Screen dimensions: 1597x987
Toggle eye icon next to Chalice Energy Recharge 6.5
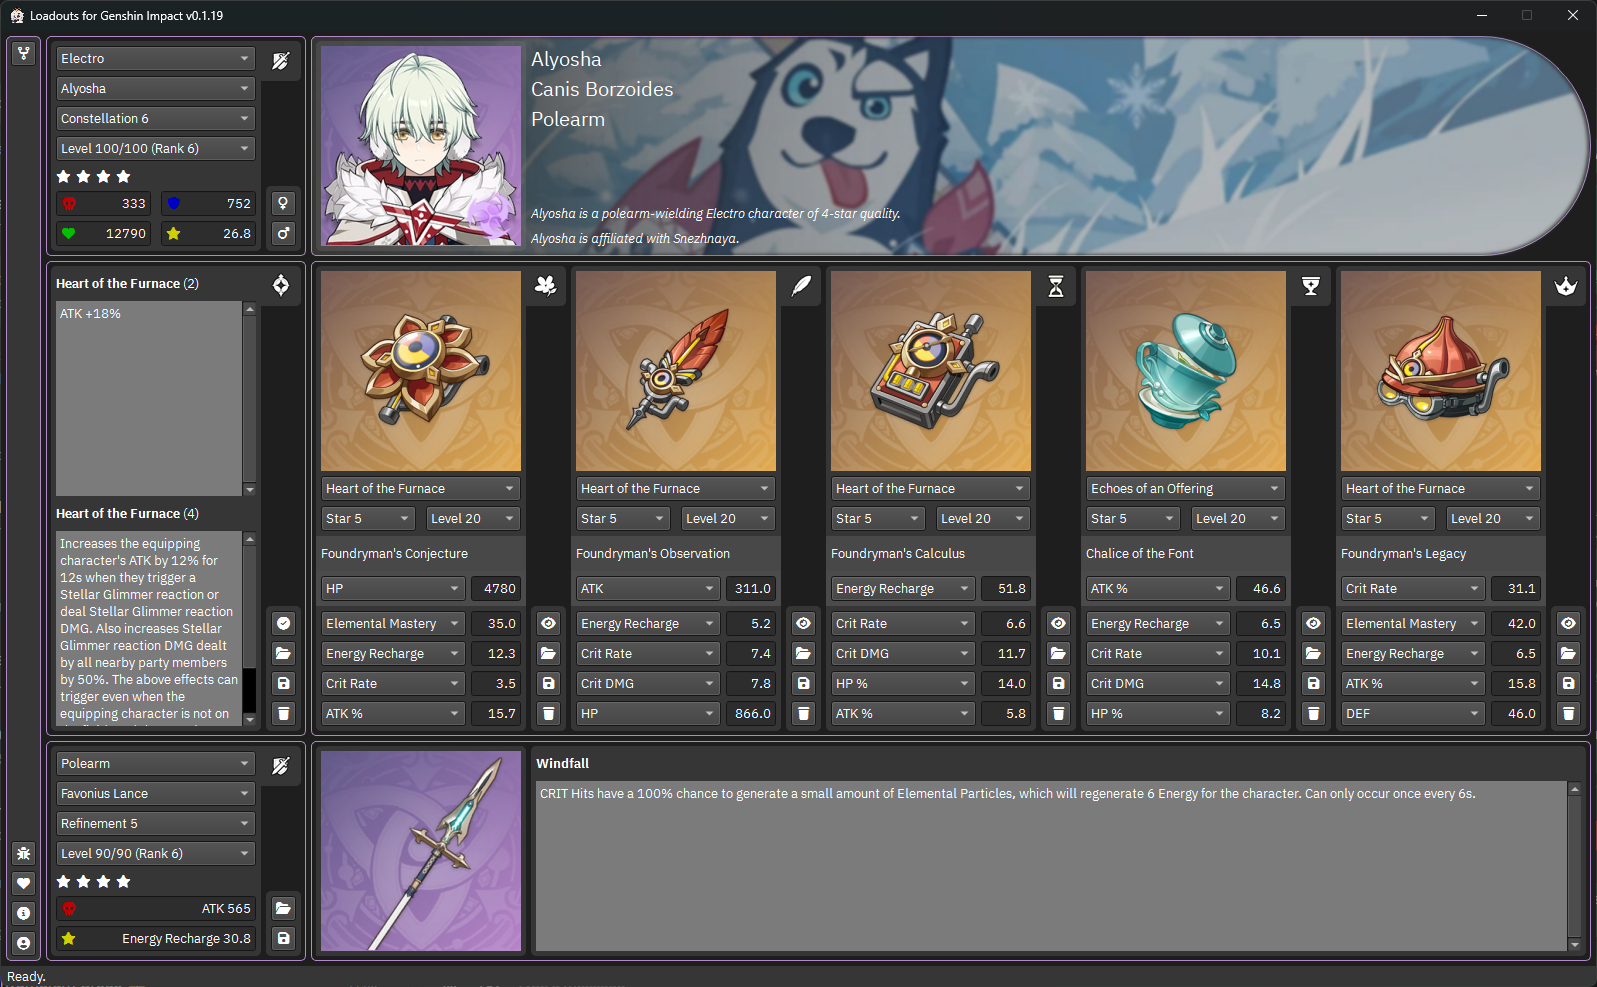[1314, 624]
